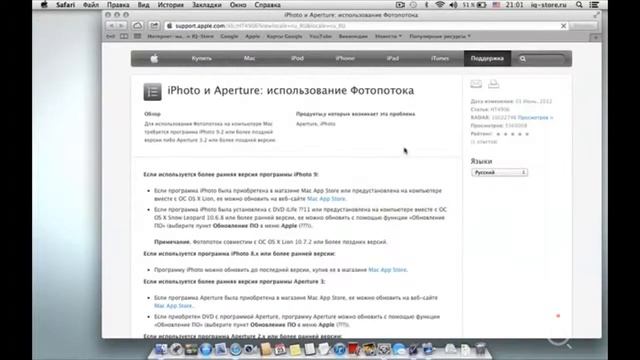This screenshot has width=640, height=360.
Task: Open Notification Center list icon
Action: 594,5
